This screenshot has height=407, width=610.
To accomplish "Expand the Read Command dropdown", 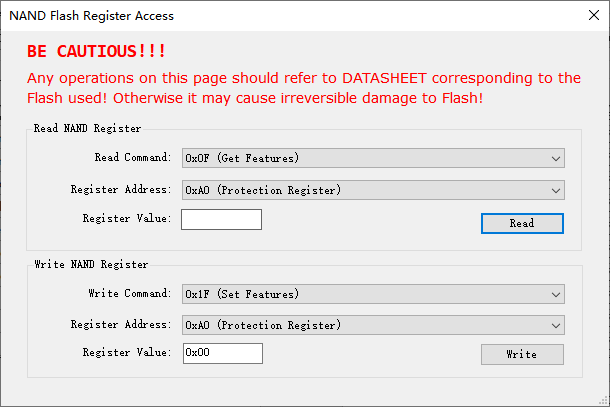I will 373,158.
